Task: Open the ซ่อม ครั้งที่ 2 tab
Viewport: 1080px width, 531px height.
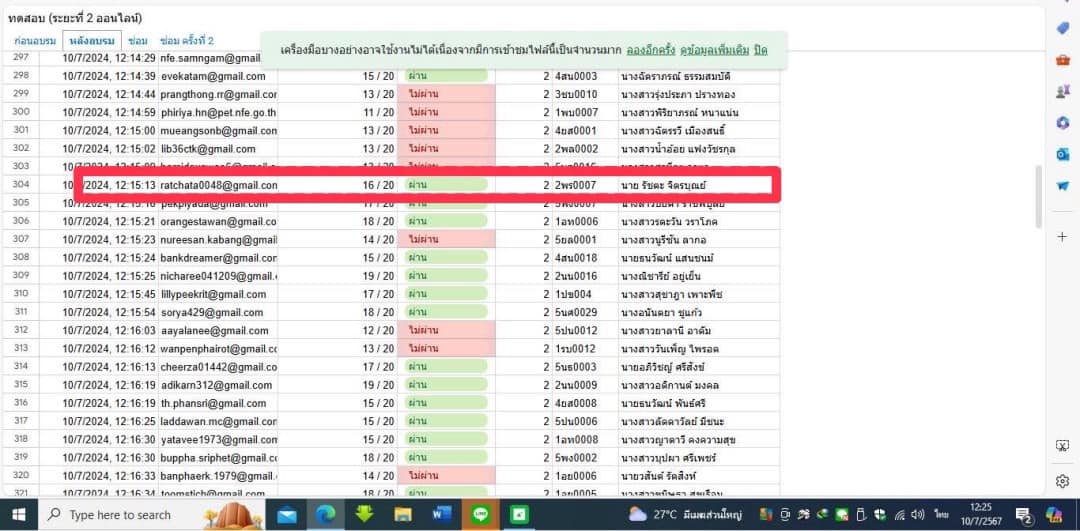Action: point(187,41)
